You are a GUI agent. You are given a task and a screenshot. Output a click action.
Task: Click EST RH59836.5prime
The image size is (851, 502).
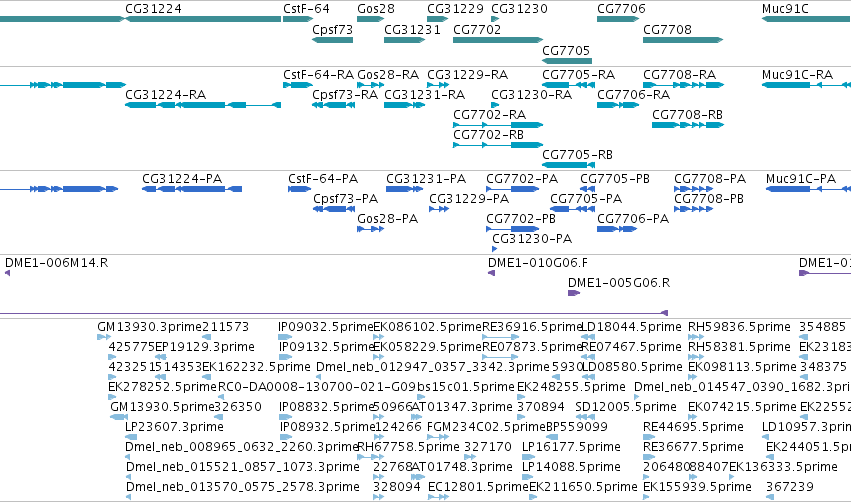click(x=739, y=327)
